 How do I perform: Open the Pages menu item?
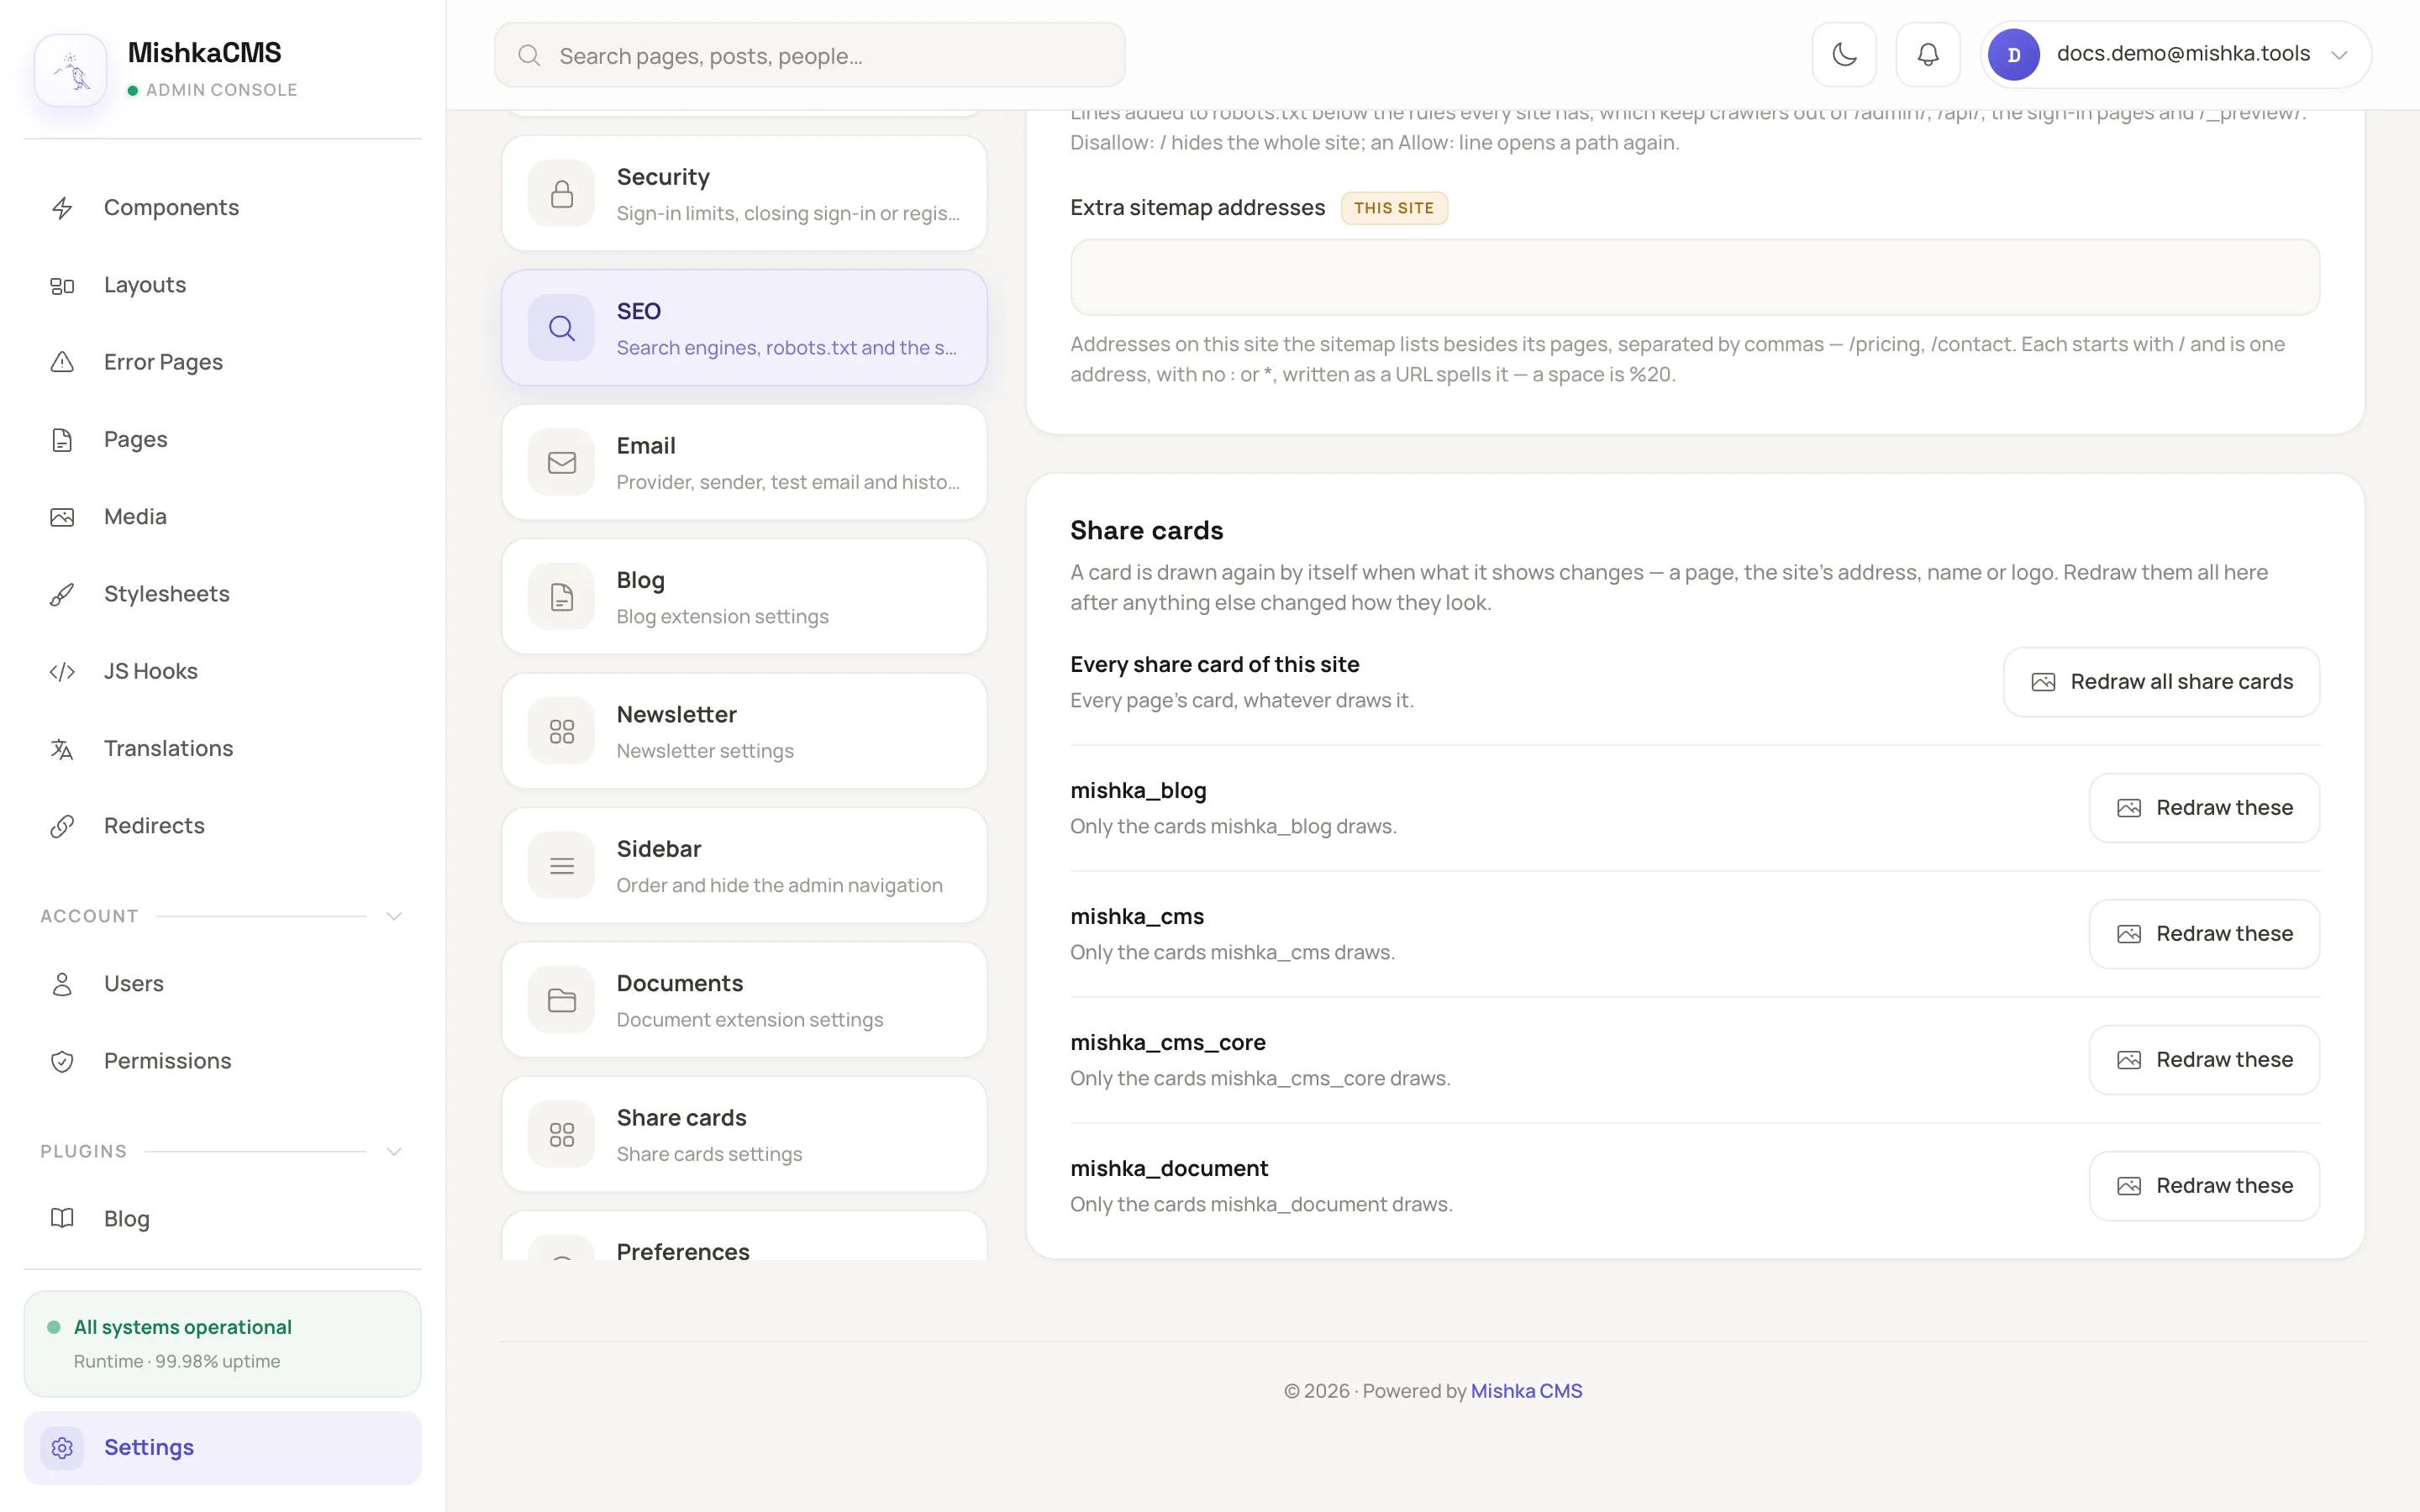(222, 439)
